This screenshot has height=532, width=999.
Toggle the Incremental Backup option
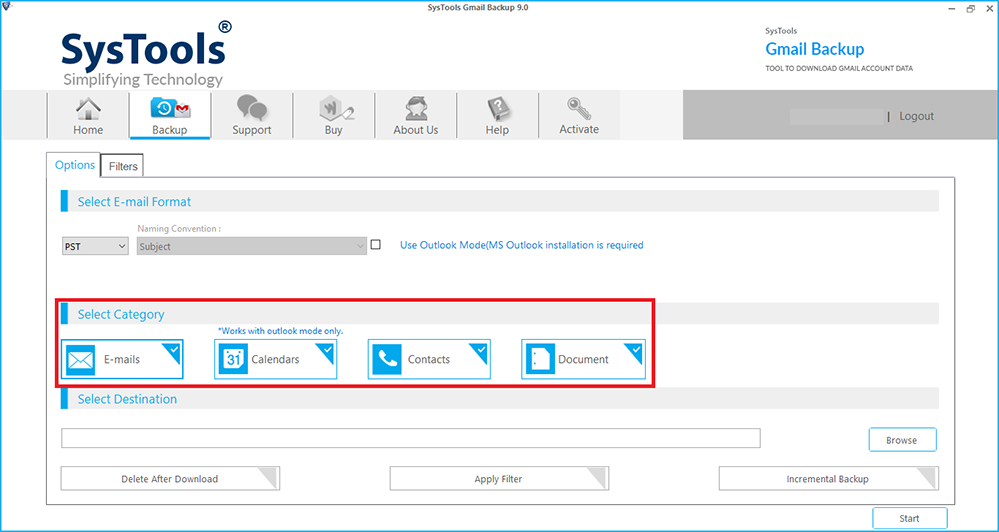click(x=828, y=479)
